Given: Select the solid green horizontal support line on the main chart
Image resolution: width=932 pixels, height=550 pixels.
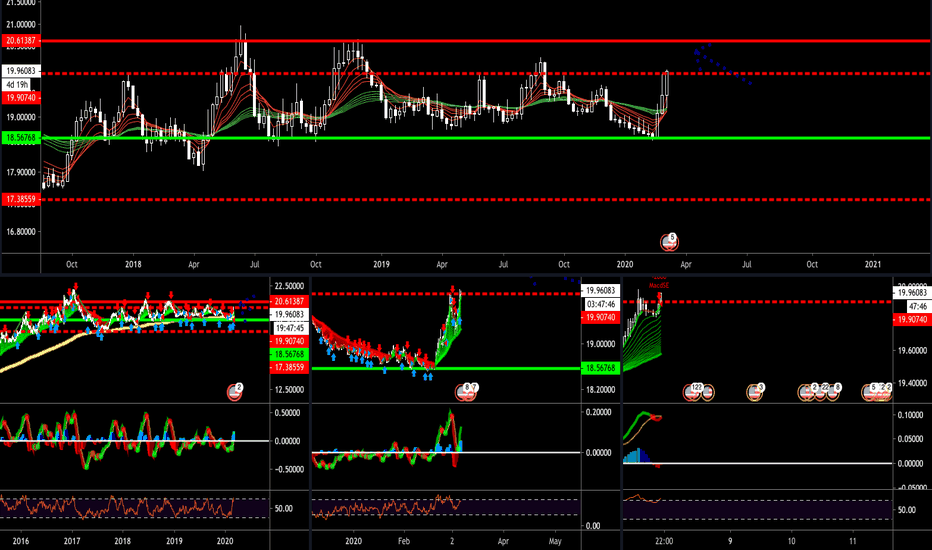Looking at the screenshot, I should click(x=486, y=138).
